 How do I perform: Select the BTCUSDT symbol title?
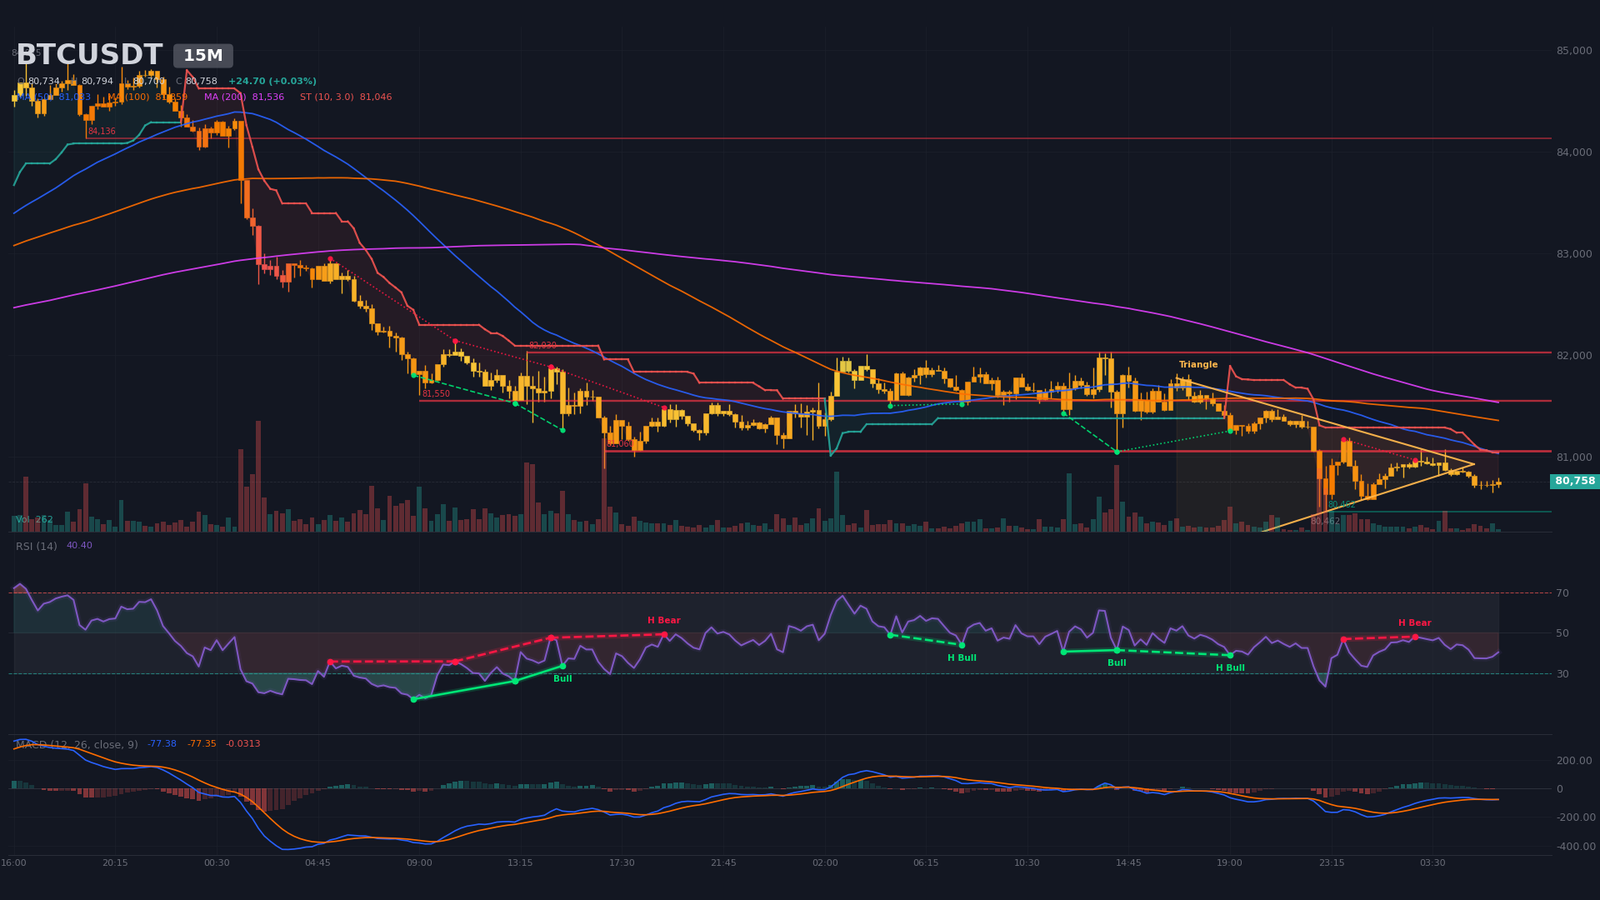pos(89,56)
